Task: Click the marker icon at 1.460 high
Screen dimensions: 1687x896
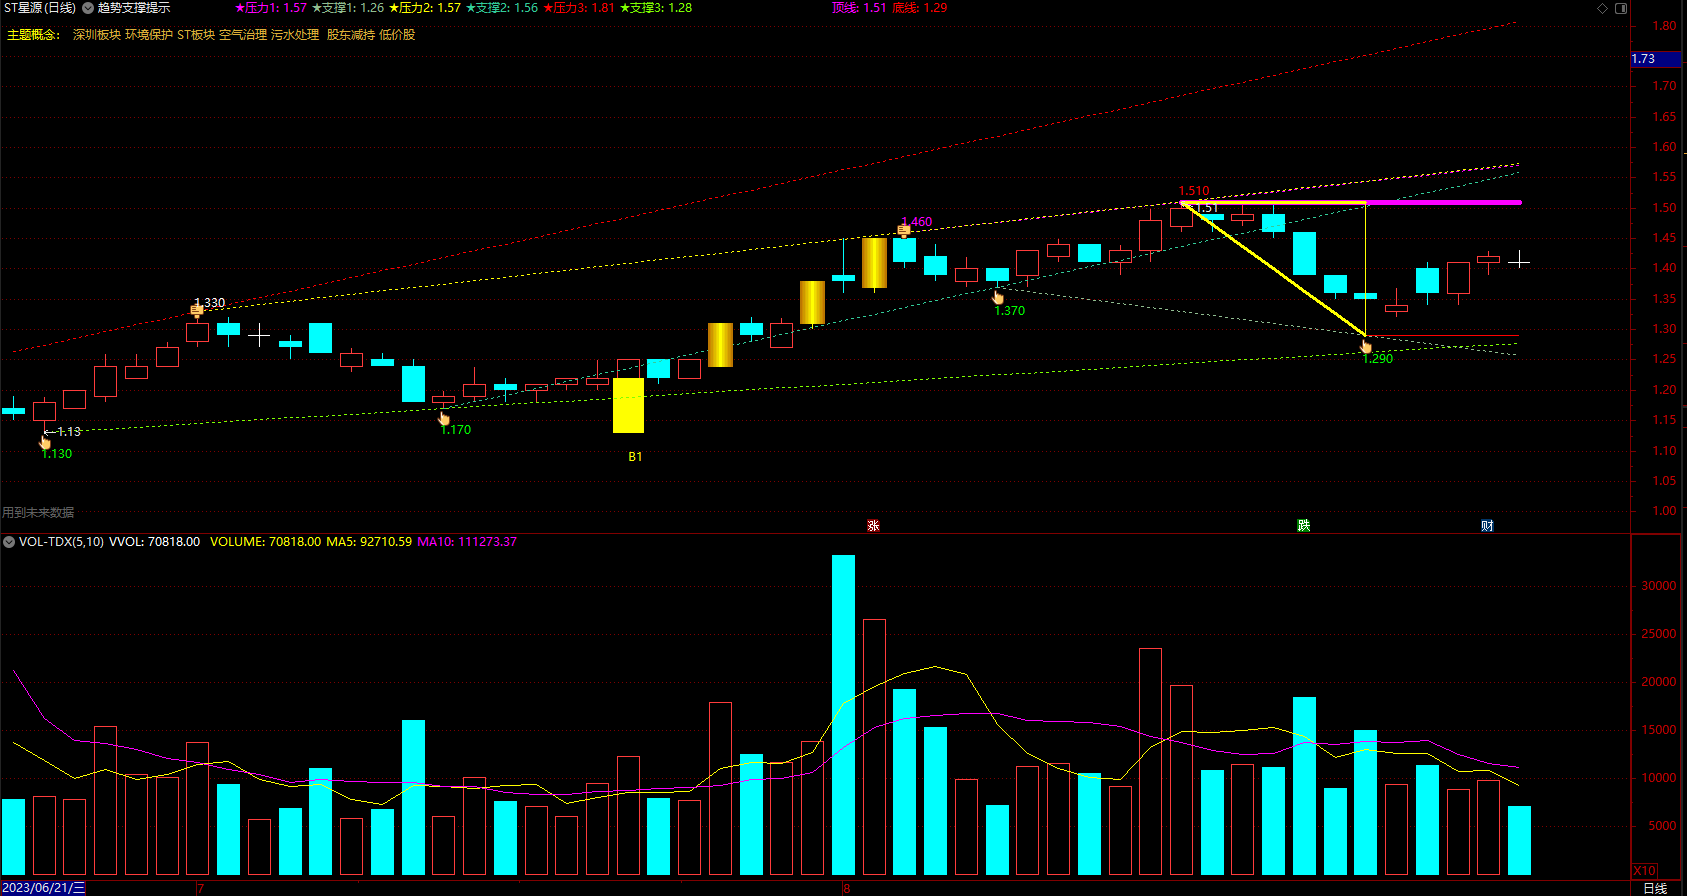Action: [x=904, y=231]
